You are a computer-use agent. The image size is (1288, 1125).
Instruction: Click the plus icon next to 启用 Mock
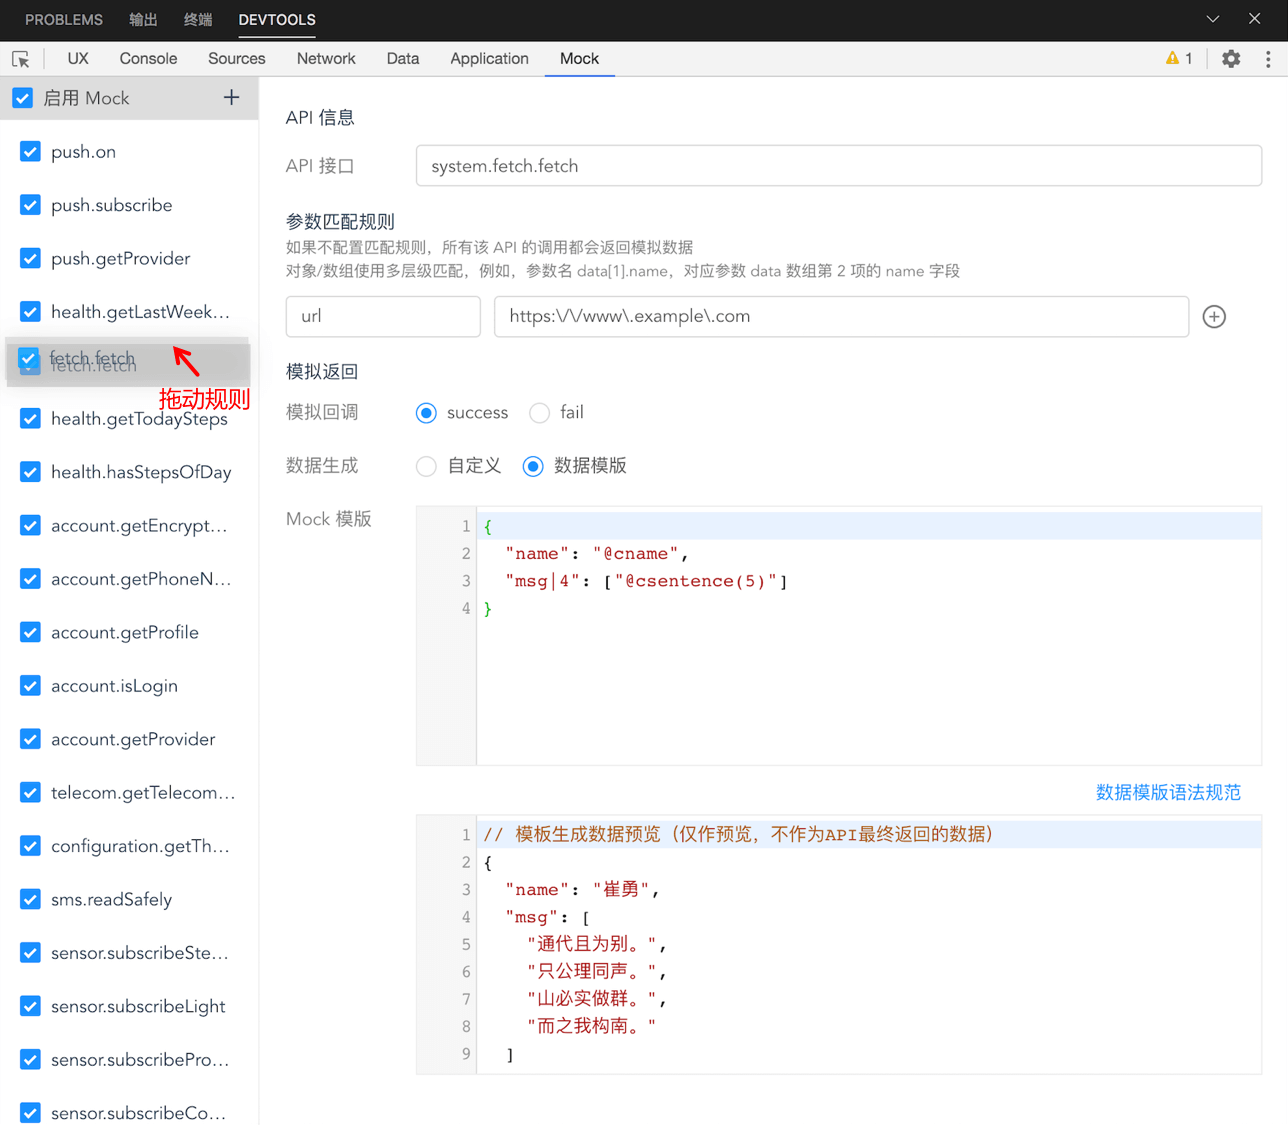tap(231, 98)
